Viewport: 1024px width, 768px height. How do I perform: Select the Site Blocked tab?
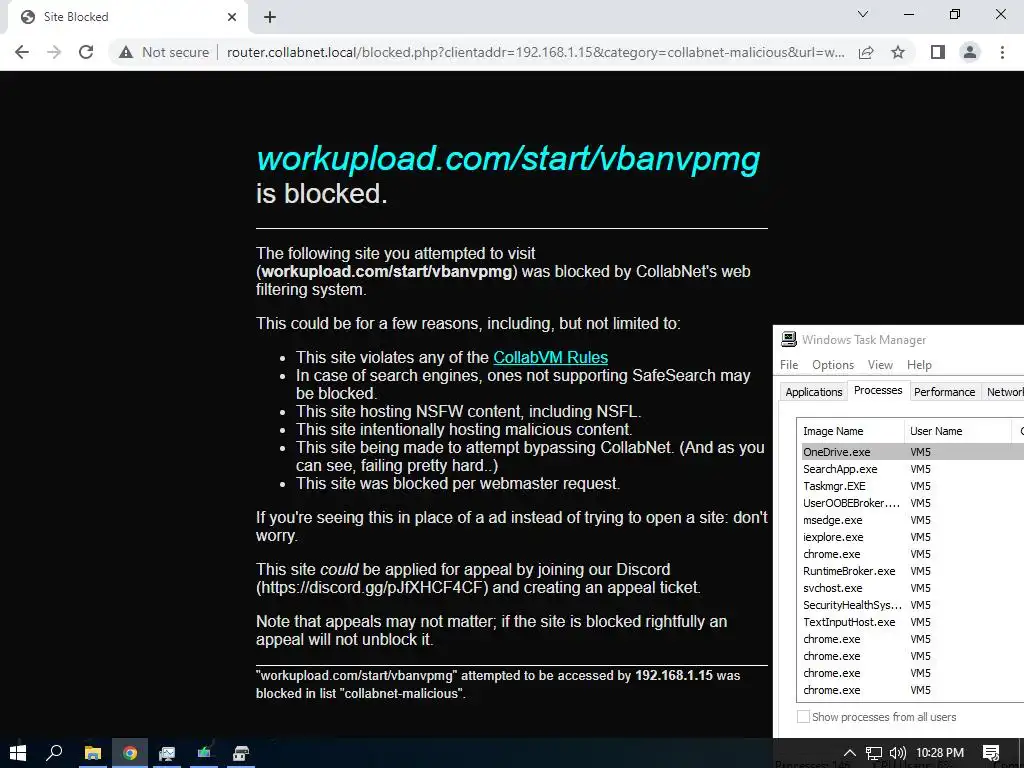(x=127, y=17)
